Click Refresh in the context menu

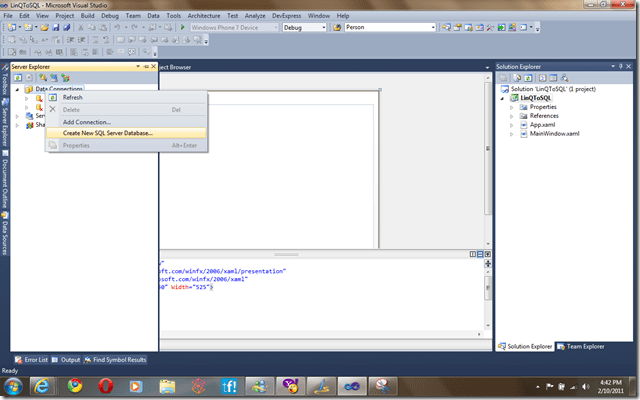tap(73, 97)
